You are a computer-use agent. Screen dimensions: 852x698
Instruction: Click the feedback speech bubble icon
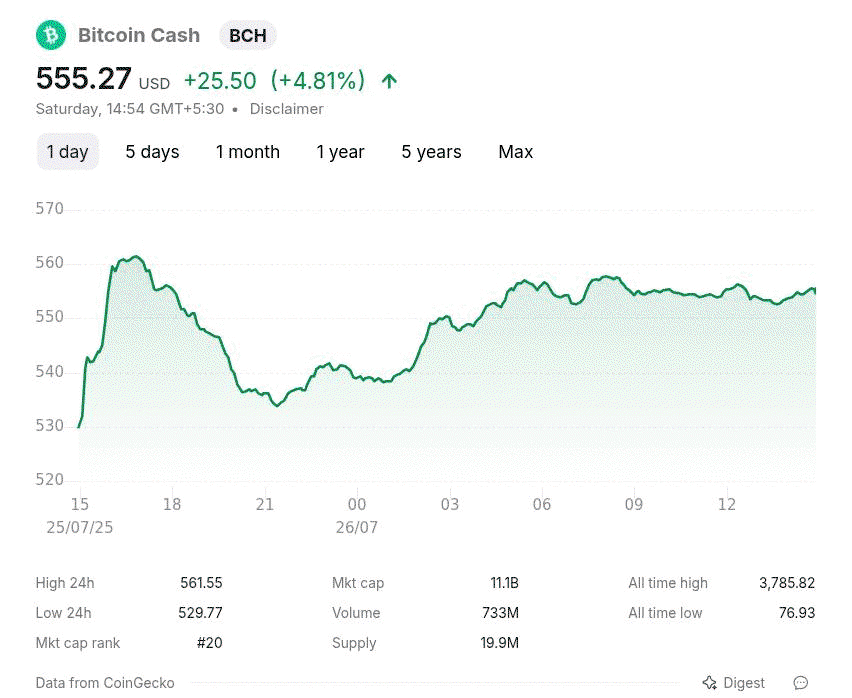click(x=801, y=682)
